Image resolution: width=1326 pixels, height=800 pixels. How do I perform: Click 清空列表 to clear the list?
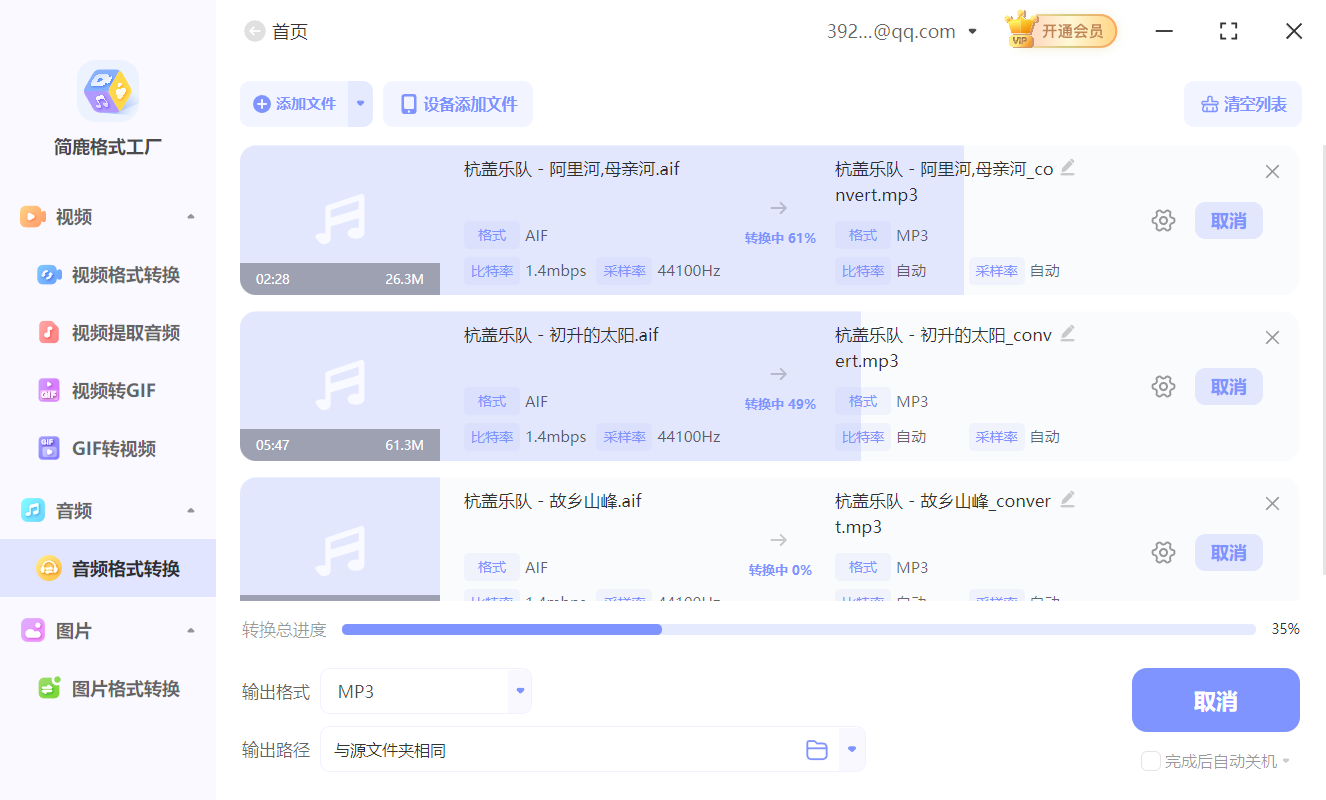(1242, 104)
